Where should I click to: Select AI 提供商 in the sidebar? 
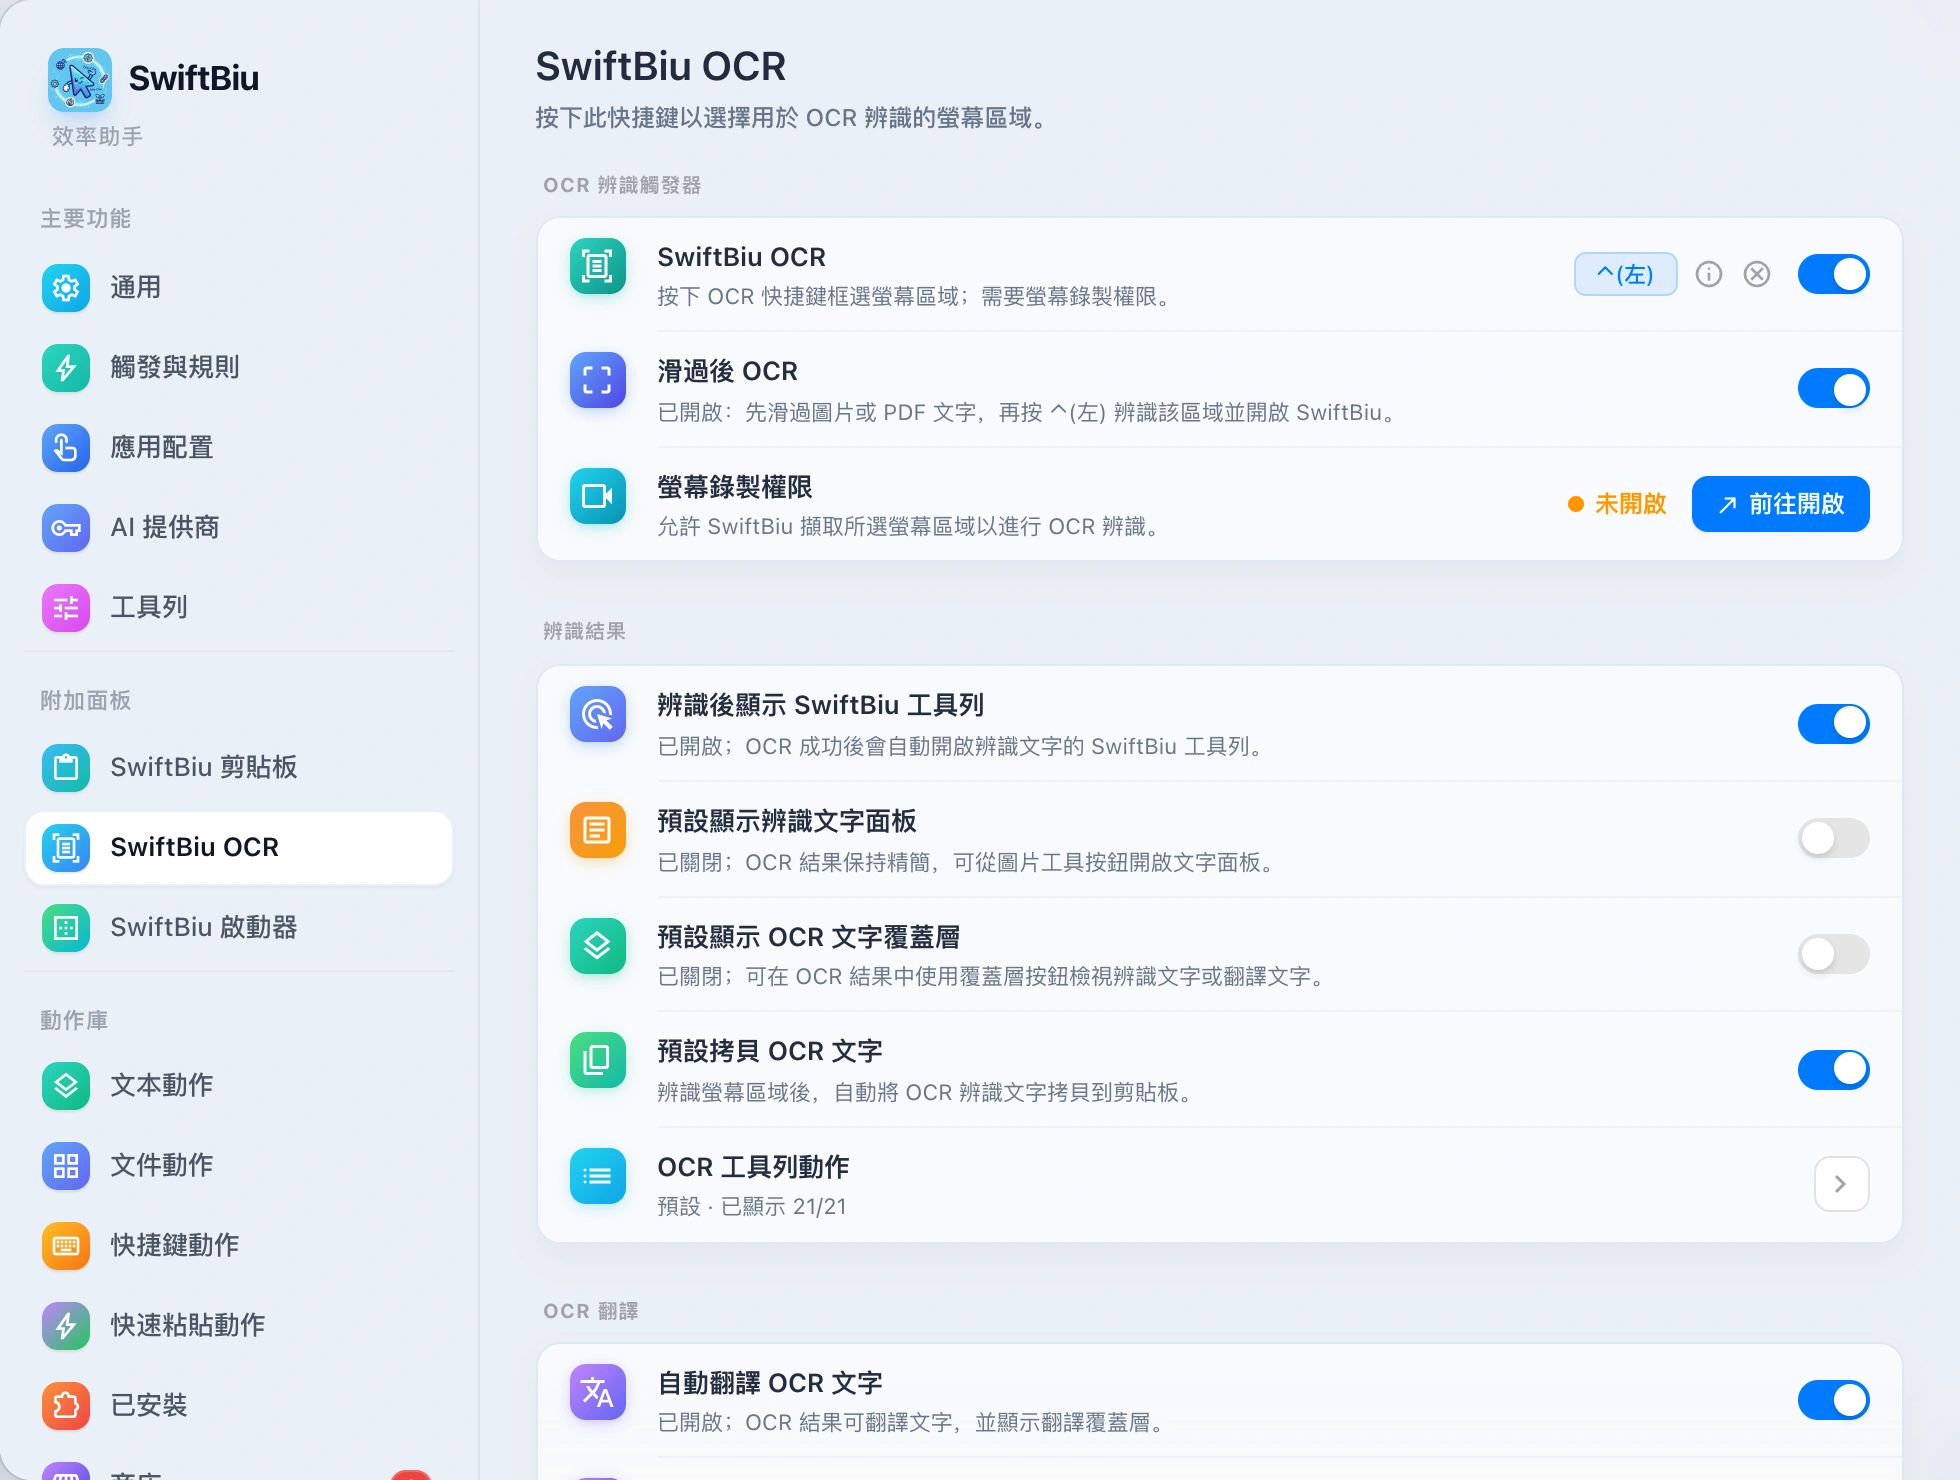[239, 528]
